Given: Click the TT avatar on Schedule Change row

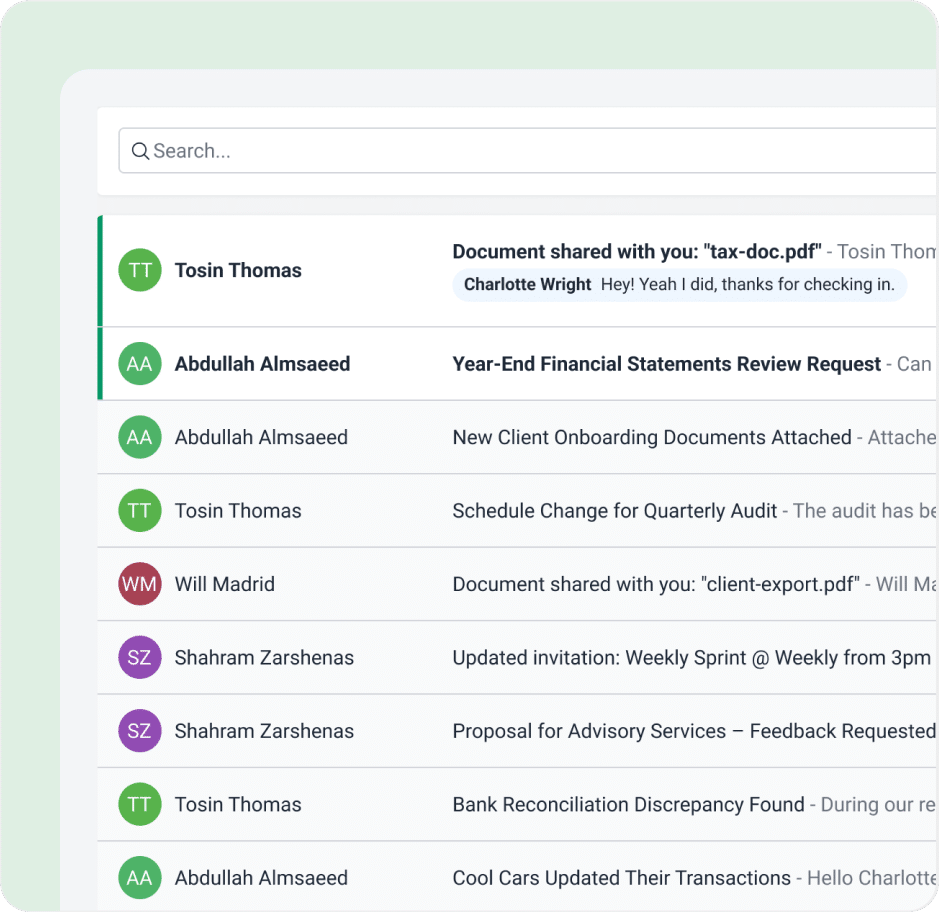Looking at the screenshot, I should pyautogui.click(x=140, y=511).
